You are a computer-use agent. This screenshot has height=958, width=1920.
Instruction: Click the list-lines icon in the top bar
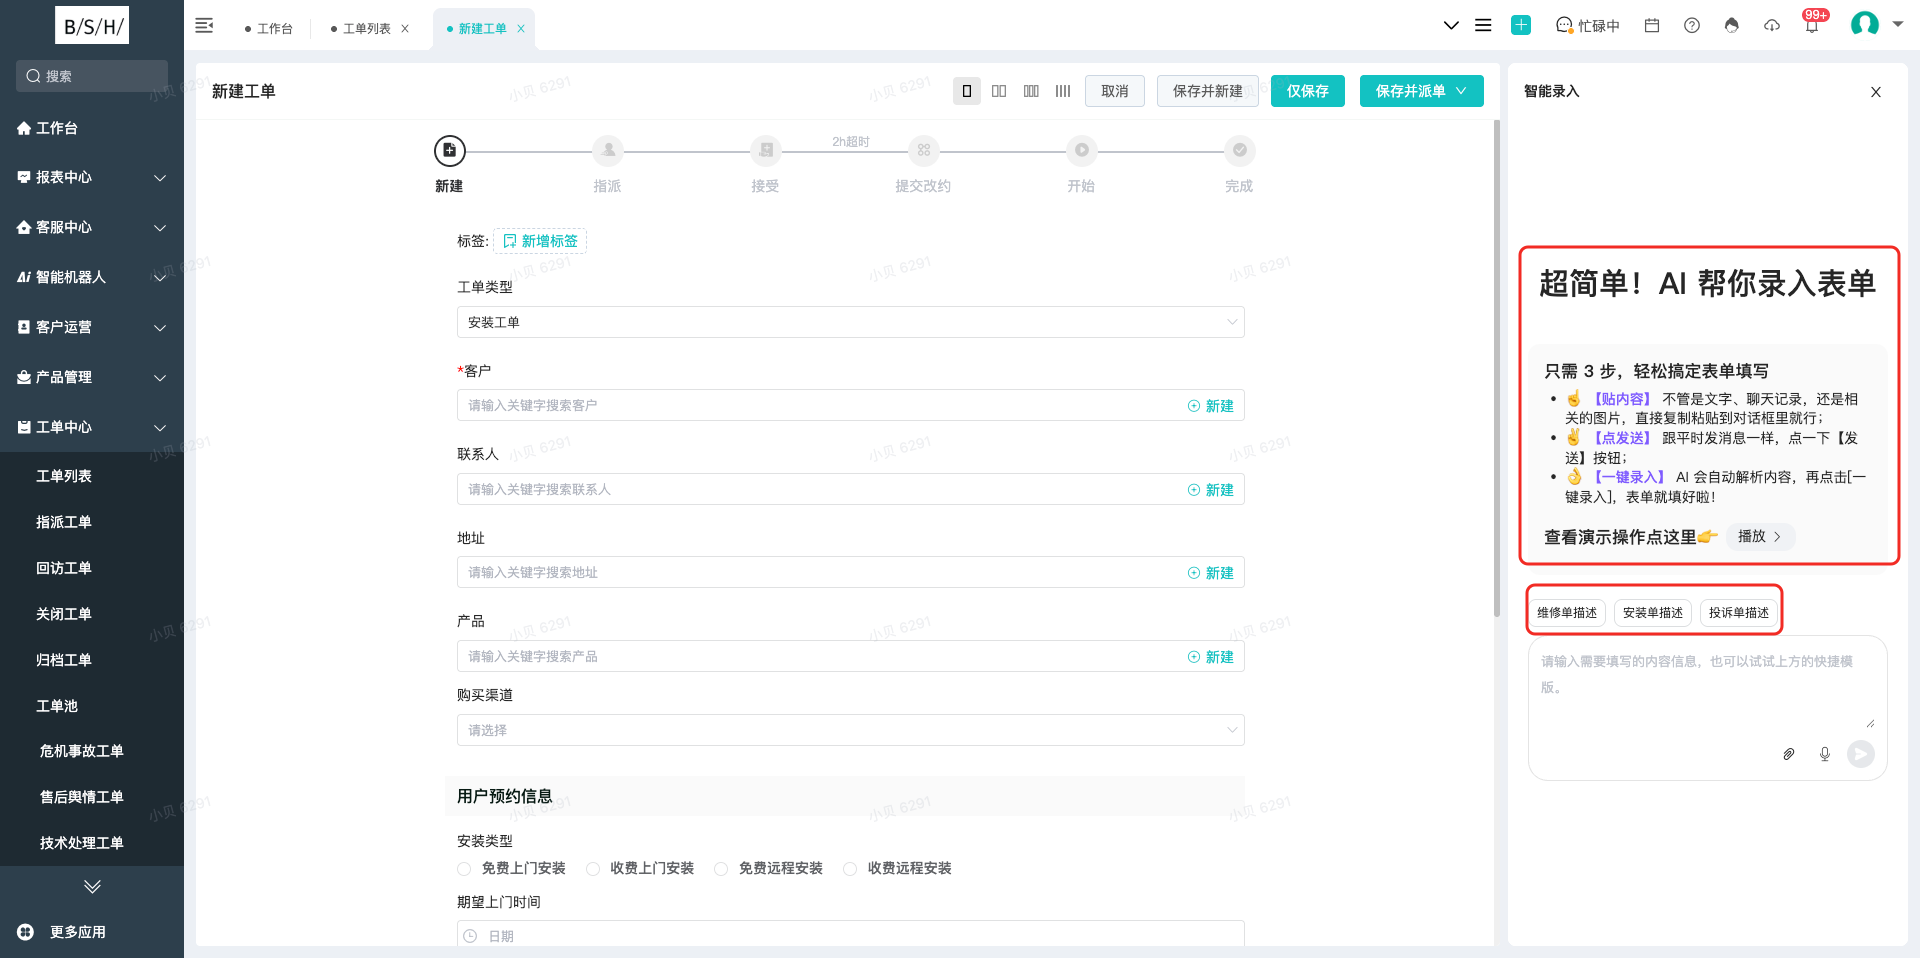[1483, 26]
